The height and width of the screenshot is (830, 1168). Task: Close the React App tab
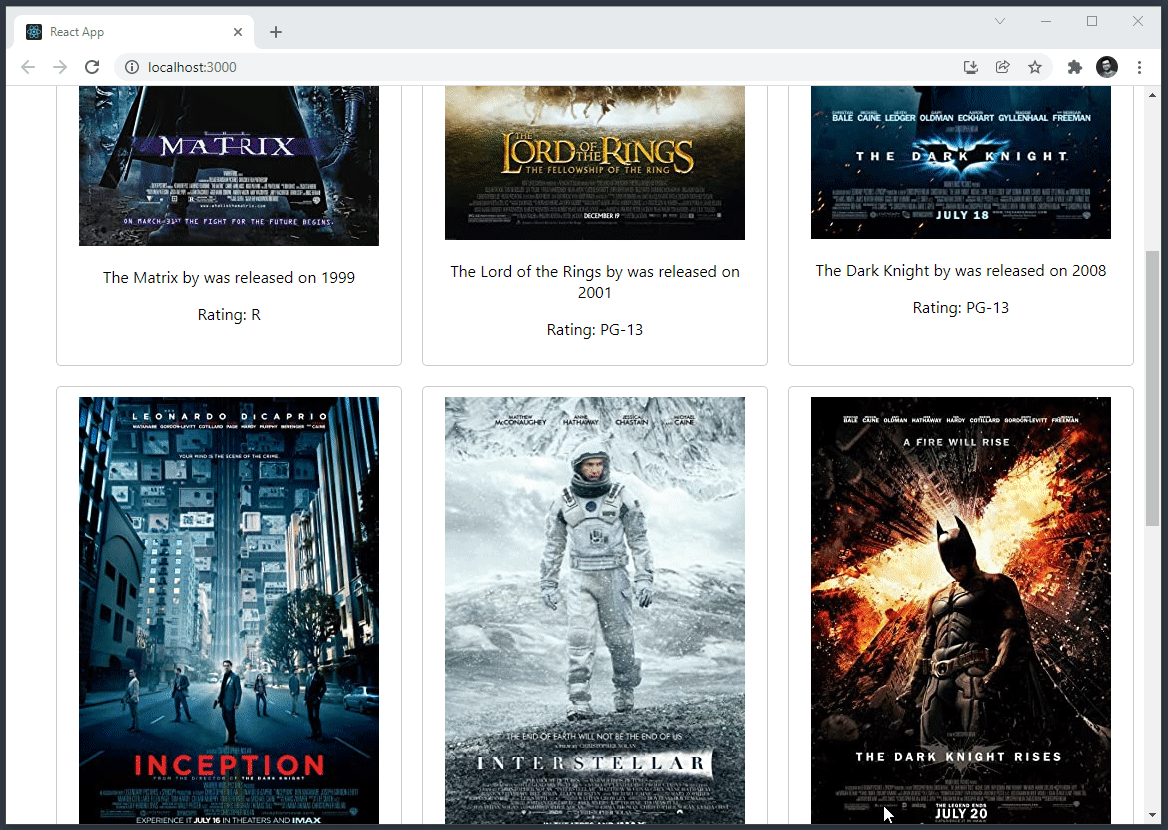pyautogui.click(x=238, y=32)
